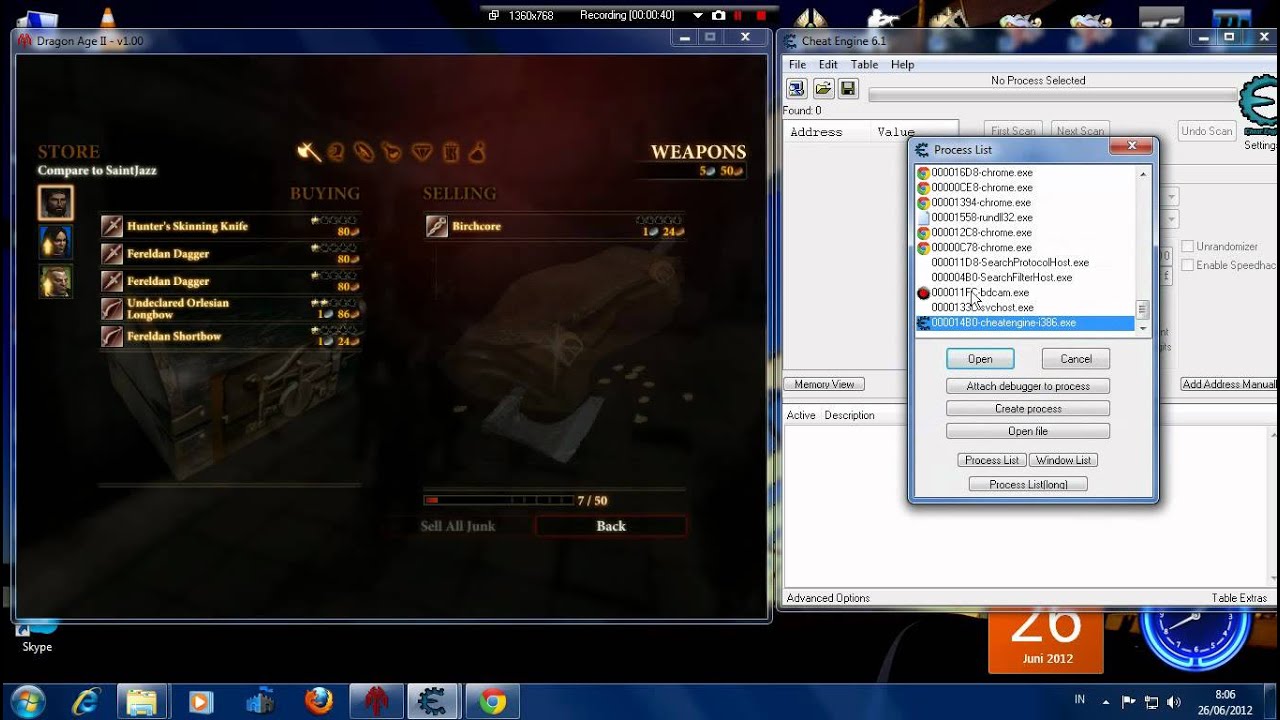Click Cancel in the Process List dialog
Screen dimensions: 1280x720
pyautogui.click(x=1076, y=359)
